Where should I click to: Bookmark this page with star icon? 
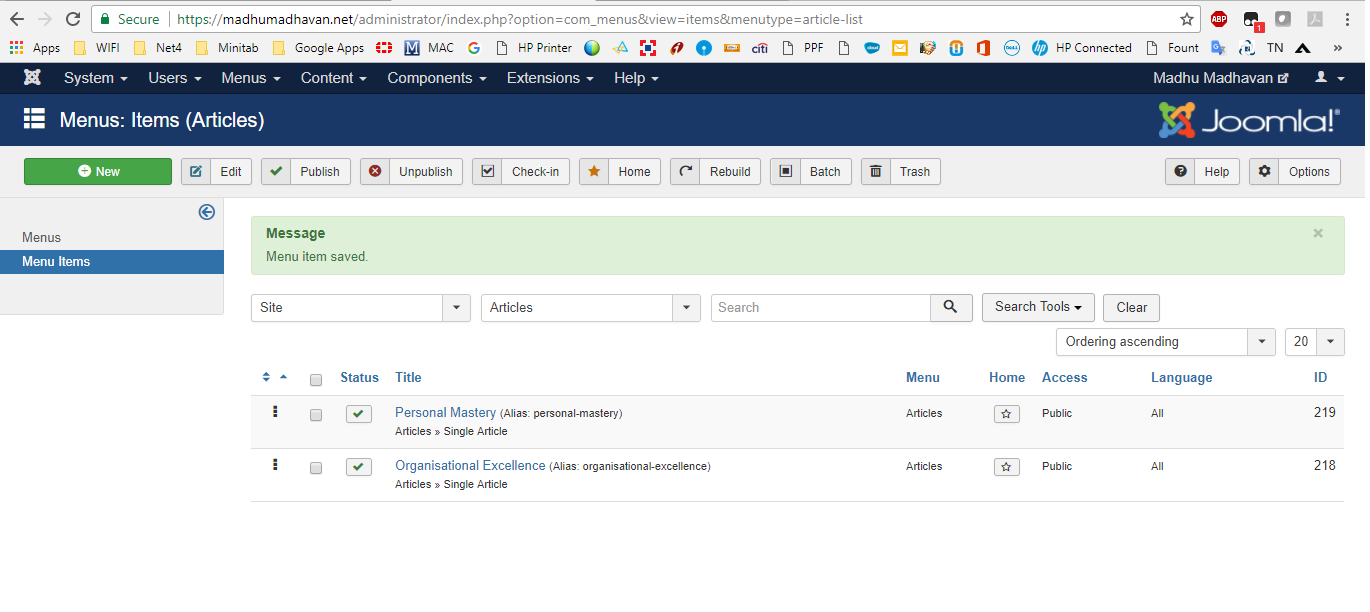(x=1187, y=19)
